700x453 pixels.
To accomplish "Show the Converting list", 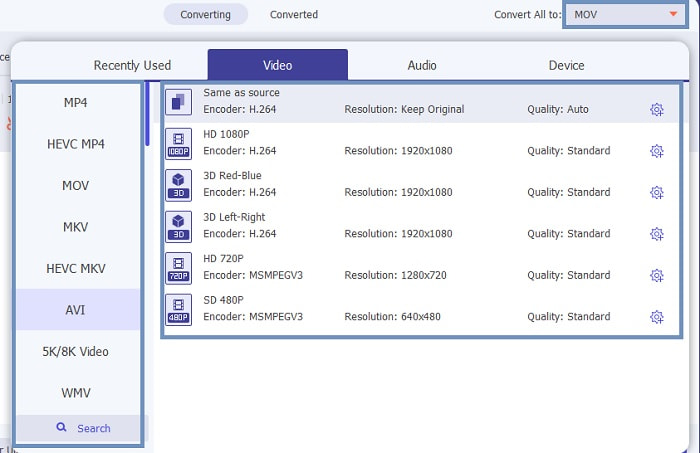I will (x=205, y=14).
